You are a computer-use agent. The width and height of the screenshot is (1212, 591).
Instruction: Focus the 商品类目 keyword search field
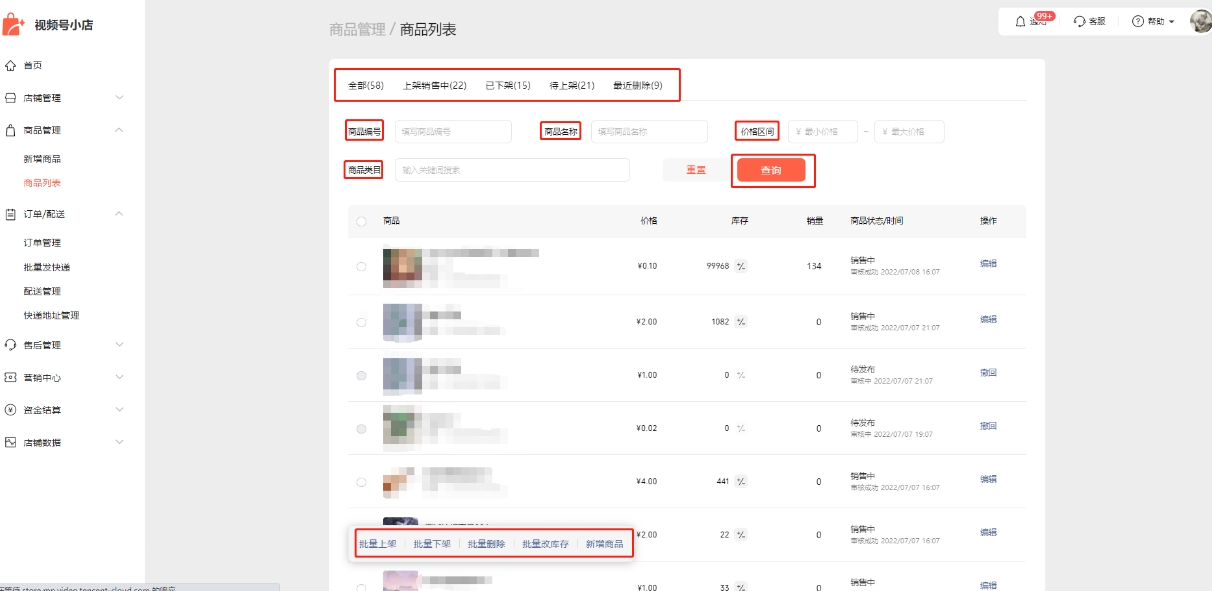512,170
